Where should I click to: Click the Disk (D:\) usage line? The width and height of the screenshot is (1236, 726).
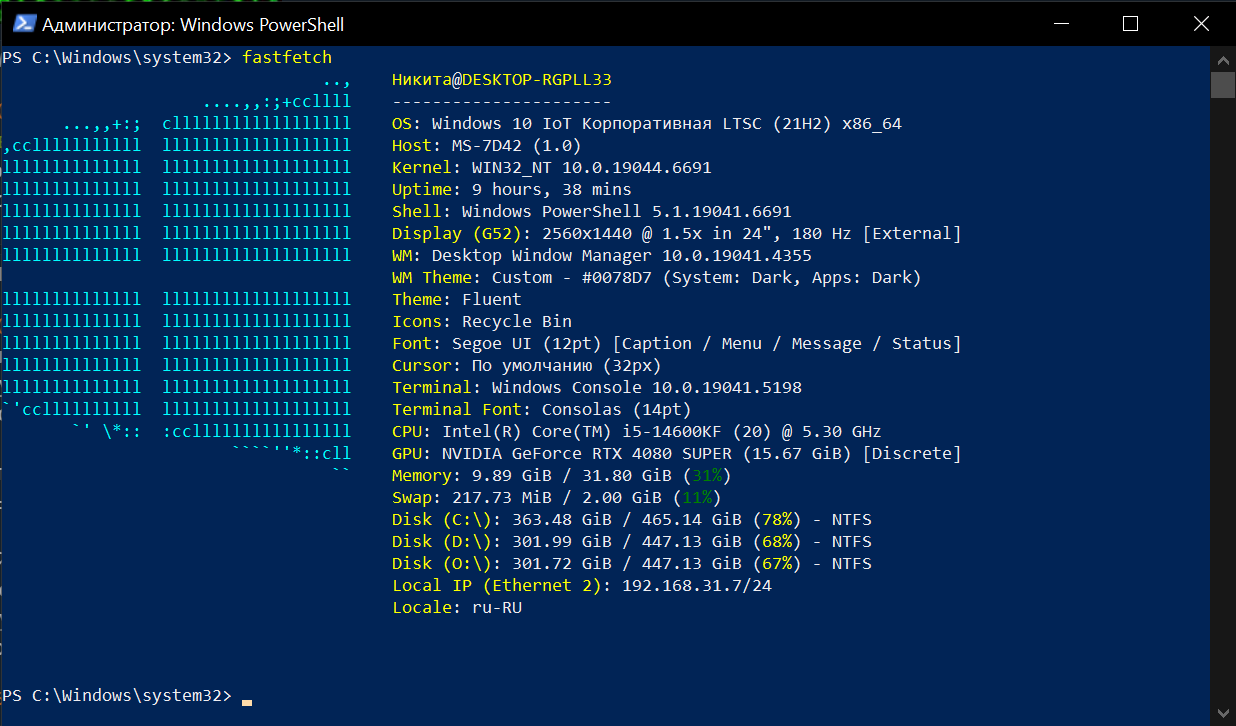pyautogui.click(x=632, y=541)
